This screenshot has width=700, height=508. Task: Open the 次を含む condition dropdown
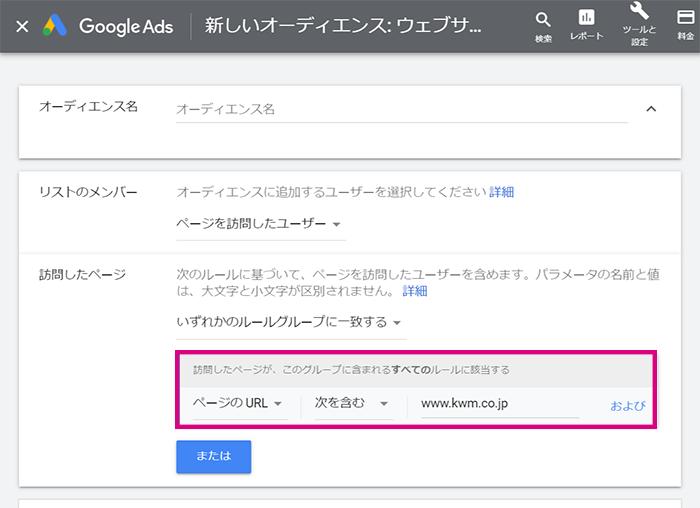click(354, 404)
